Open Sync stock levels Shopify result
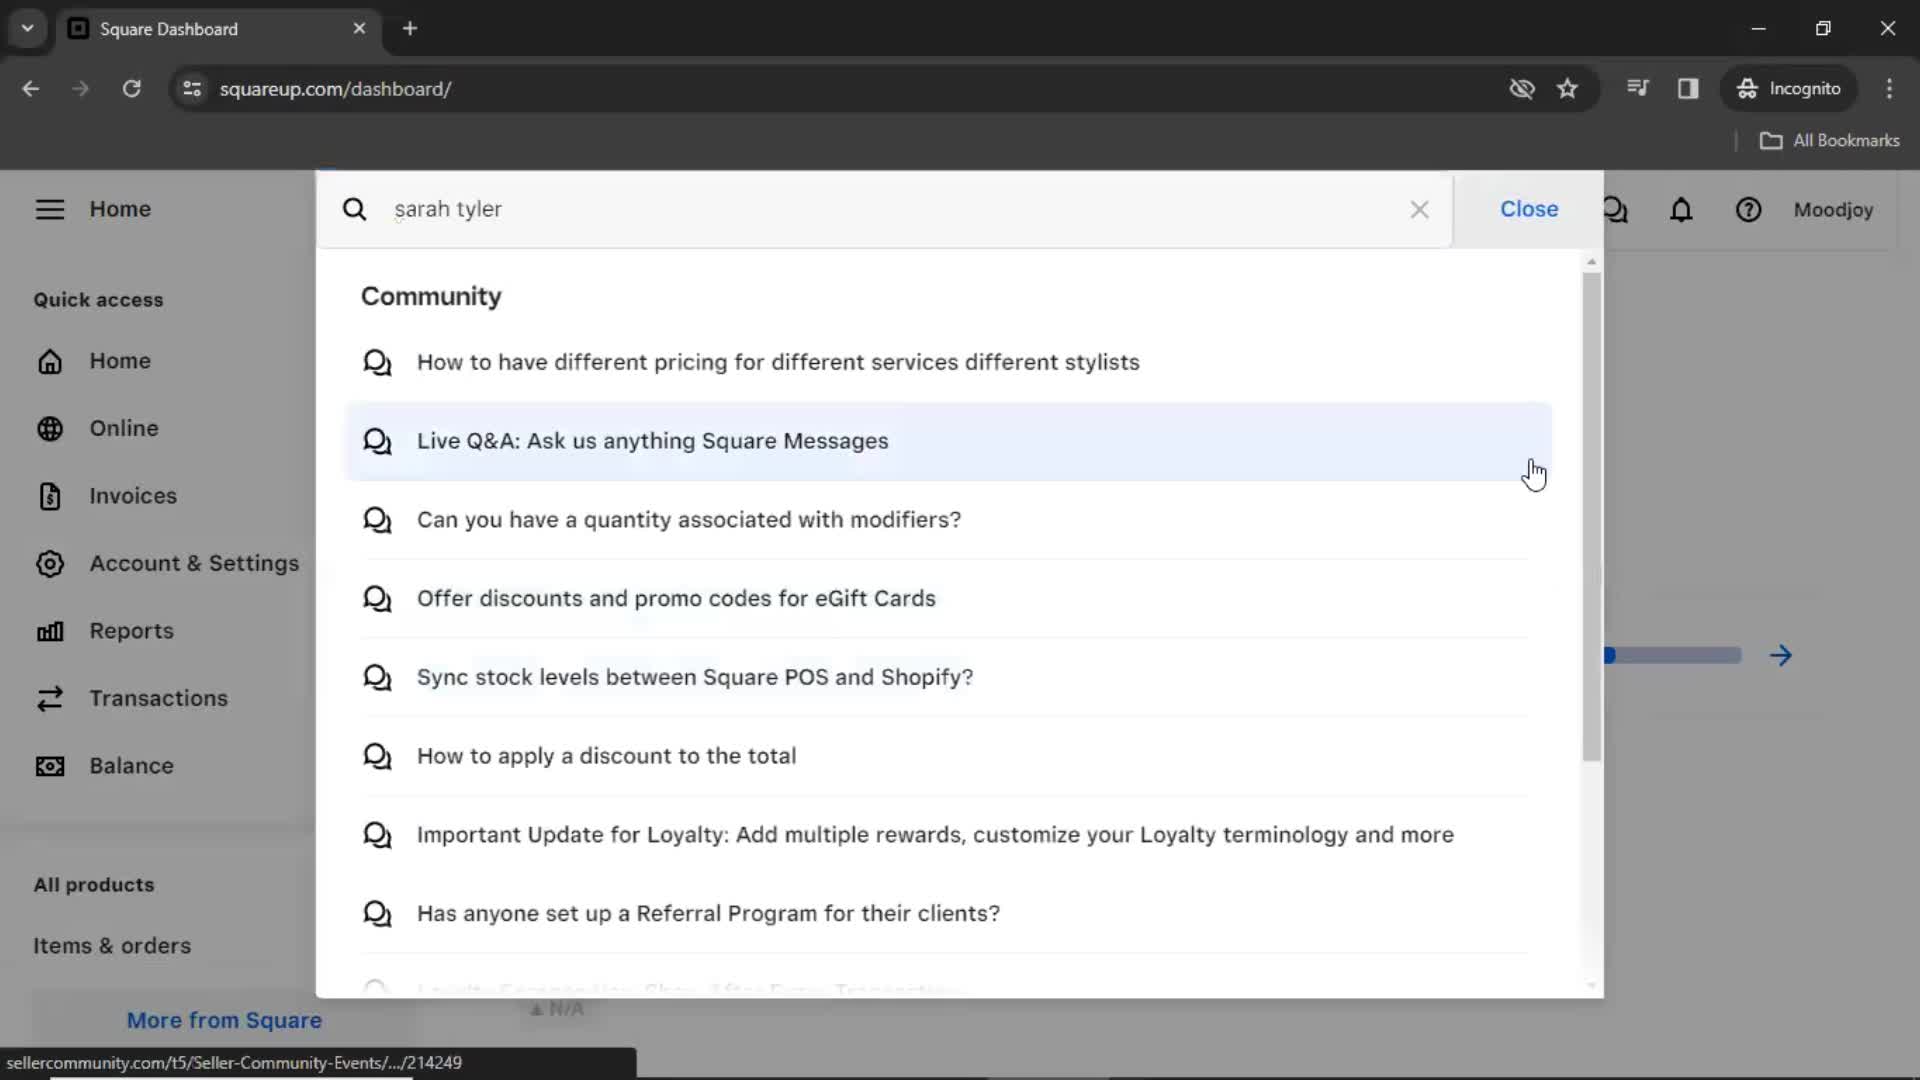This screenshot has height=1080, width=1920. [x=947, y=677]
